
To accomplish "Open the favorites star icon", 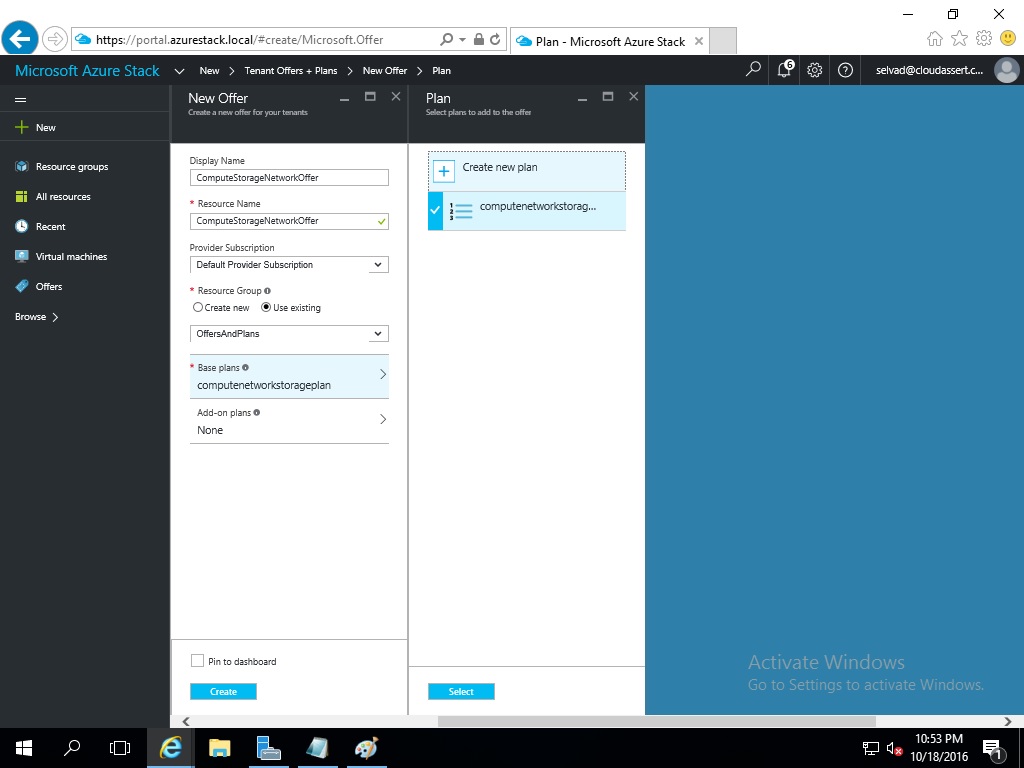I will [959, 39].
